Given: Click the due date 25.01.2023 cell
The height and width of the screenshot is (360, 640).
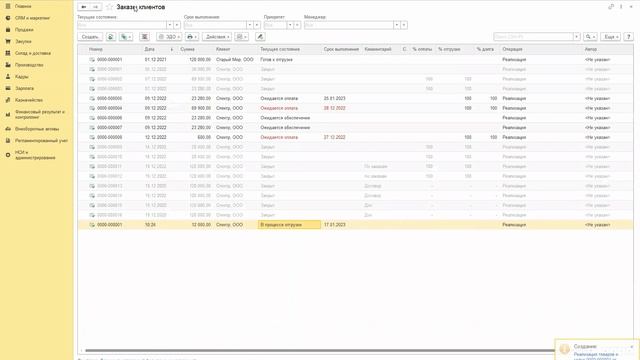Looking at the screenshot, I should tap(335, 98).
